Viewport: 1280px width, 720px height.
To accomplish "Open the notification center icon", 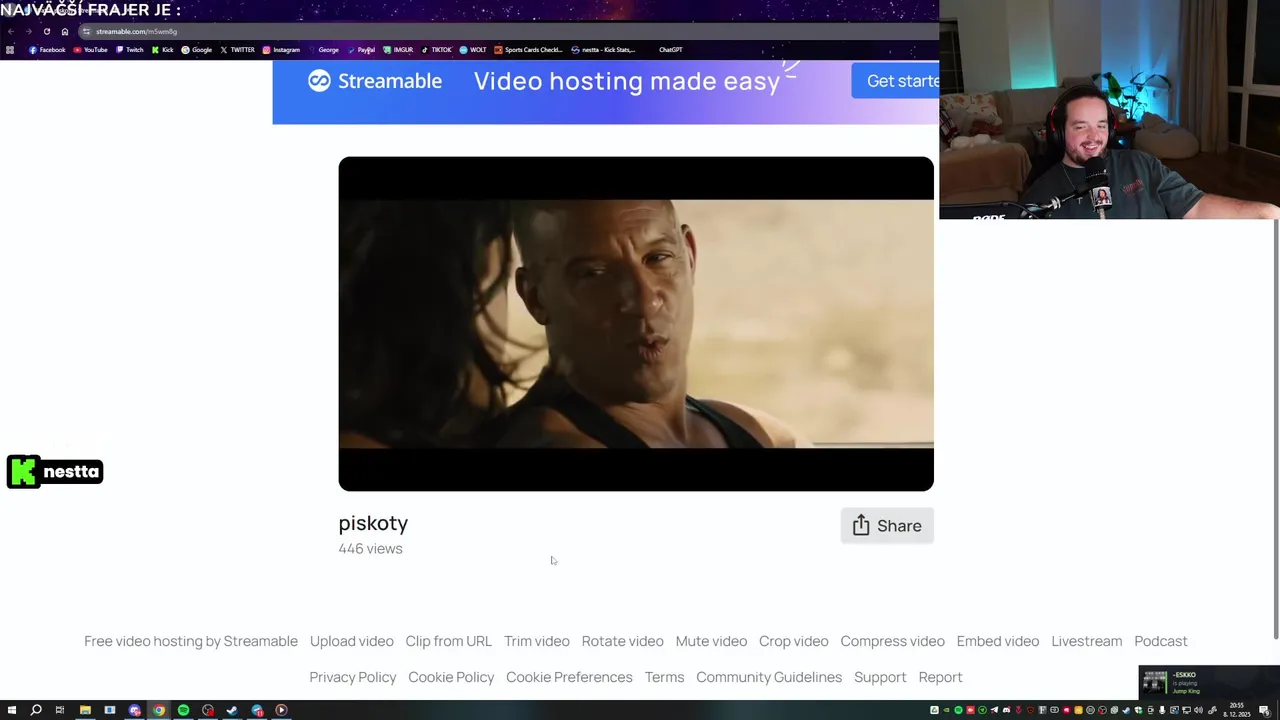I will (1264, 711).
